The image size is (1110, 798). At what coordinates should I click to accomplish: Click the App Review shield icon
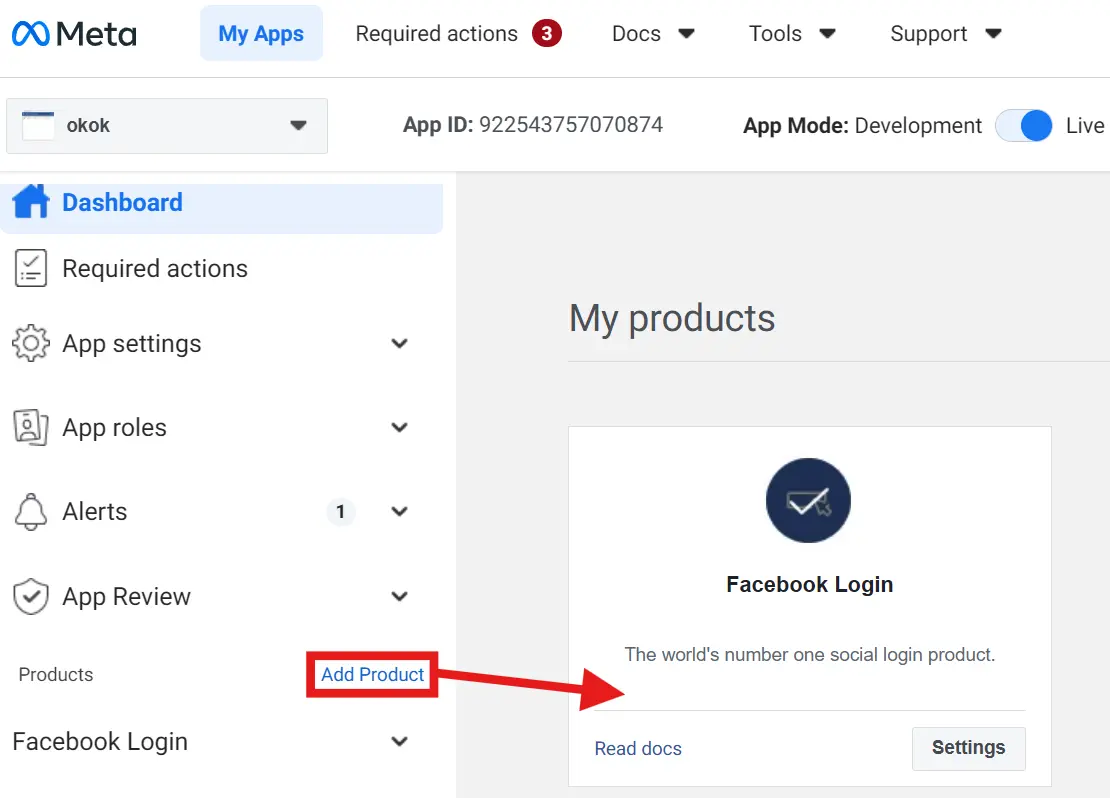[x=30, y=597]
